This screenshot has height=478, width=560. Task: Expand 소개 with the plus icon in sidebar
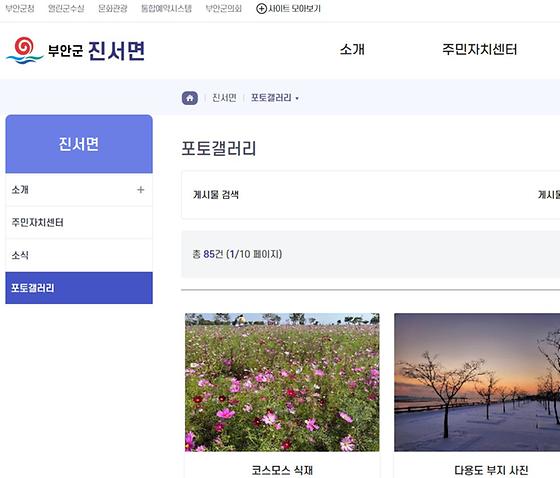click(x=140, y=190)
